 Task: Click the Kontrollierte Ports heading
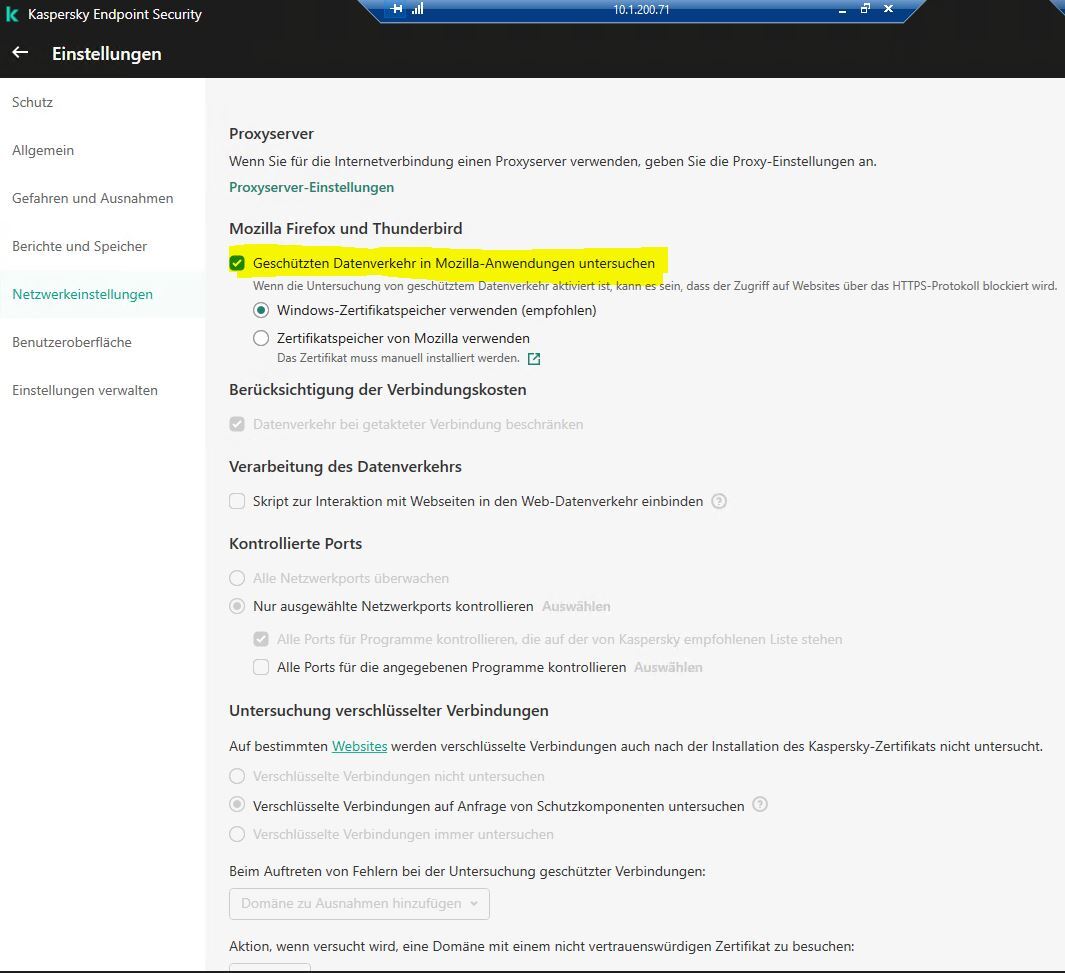(x=295, y=544)
